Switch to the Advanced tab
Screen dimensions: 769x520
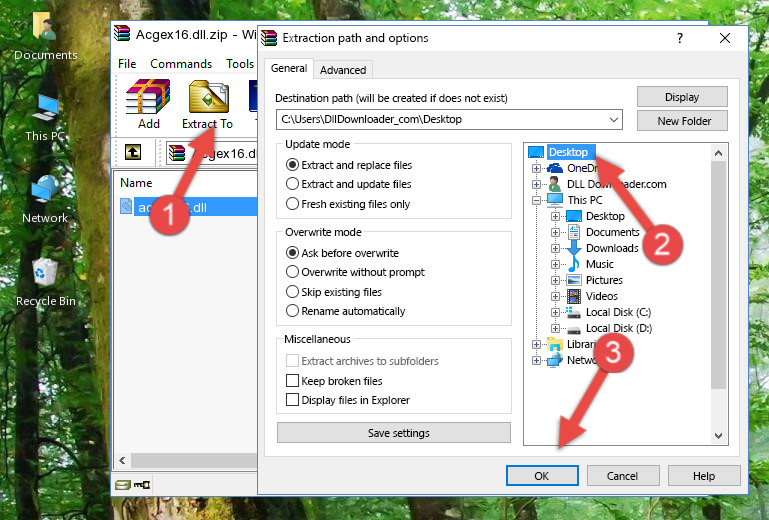click(x=343, y=70)
